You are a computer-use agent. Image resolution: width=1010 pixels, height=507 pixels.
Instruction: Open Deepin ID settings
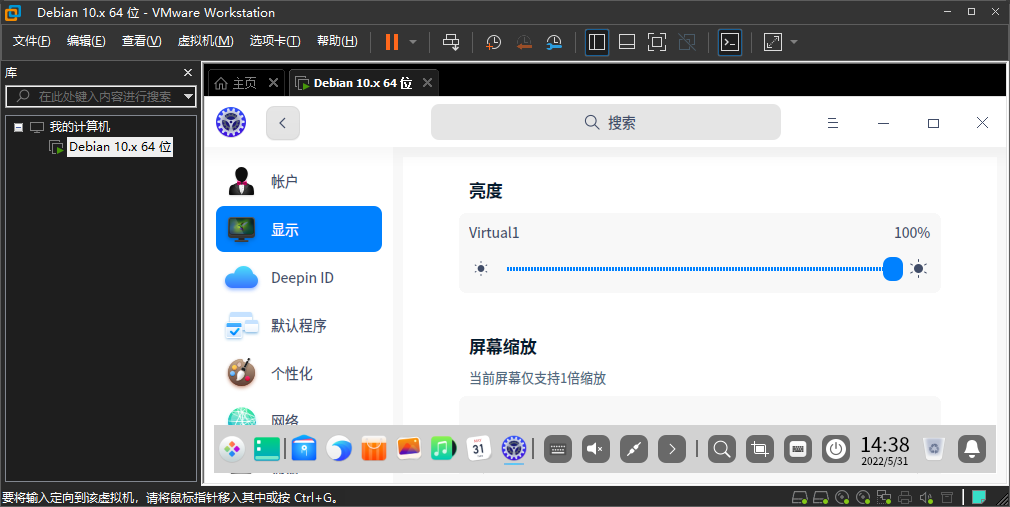coord(299,278)
